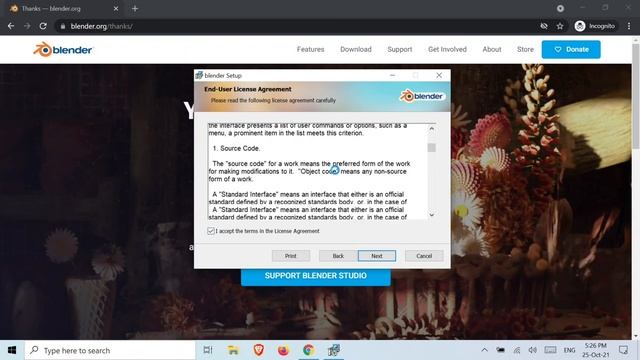Cancel the Blender Setup installer
The image size is (640, 360).
424,256
